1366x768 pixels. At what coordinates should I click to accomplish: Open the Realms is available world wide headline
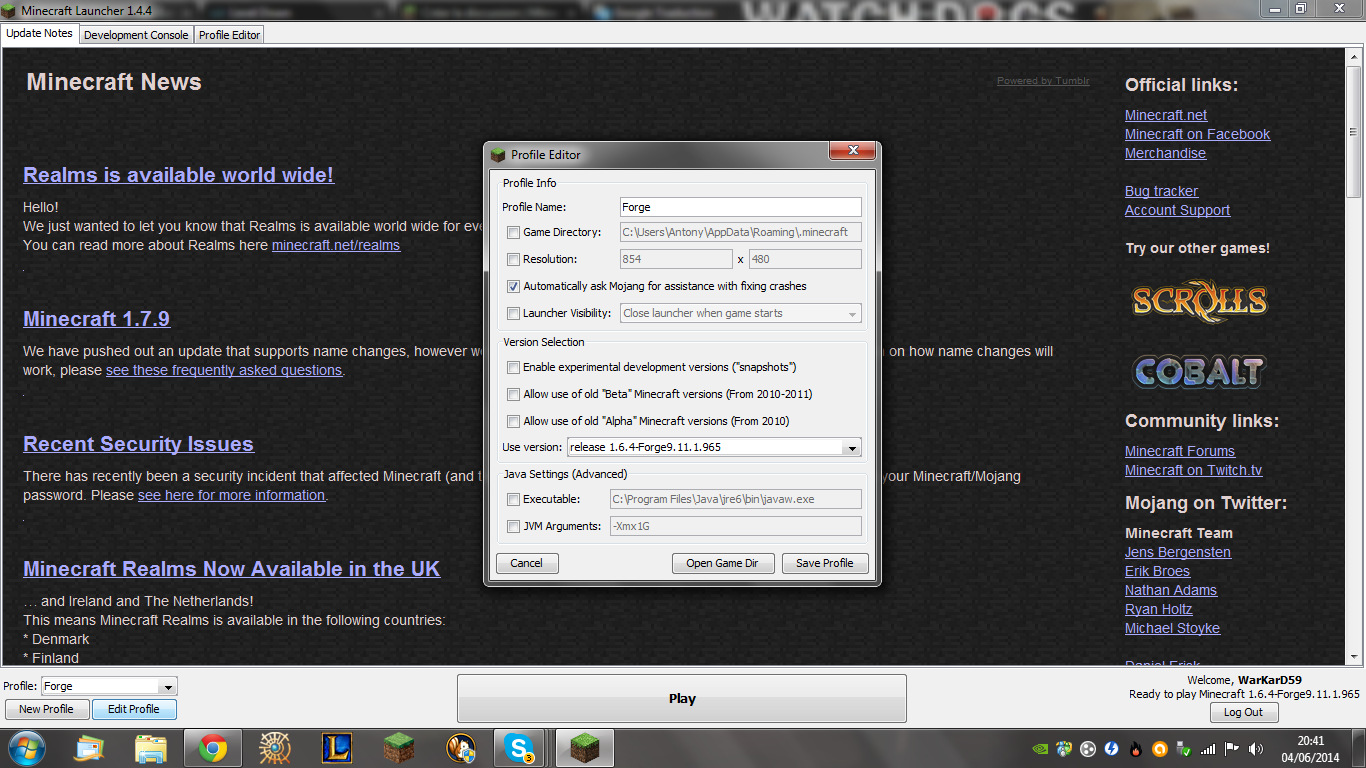[x=178, y=175]
